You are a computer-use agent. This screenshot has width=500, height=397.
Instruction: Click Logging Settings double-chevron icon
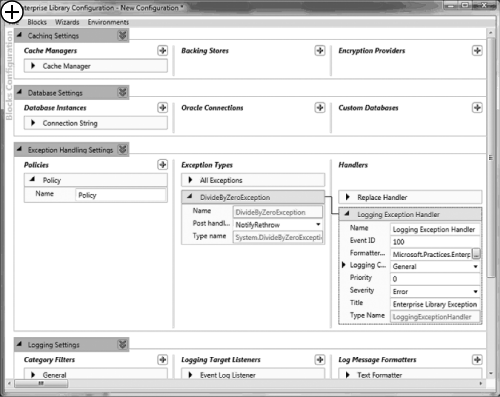click(x=122, y=344)
